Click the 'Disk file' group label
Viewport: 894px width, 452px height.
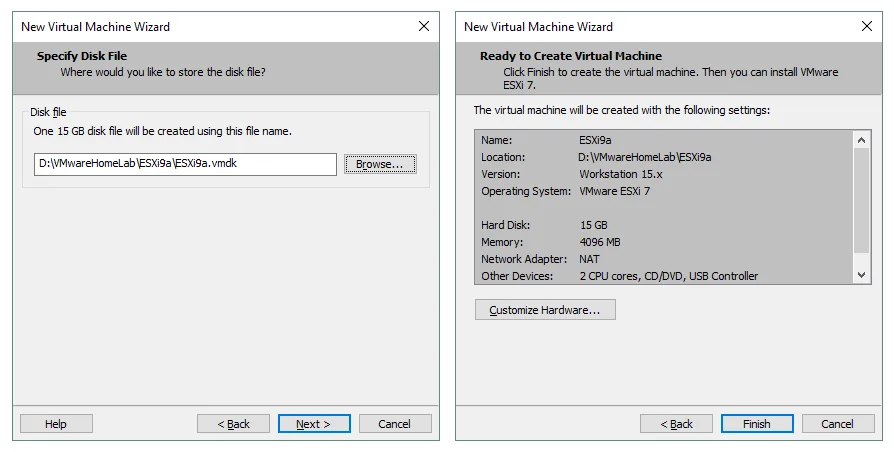tap(48, 112)
